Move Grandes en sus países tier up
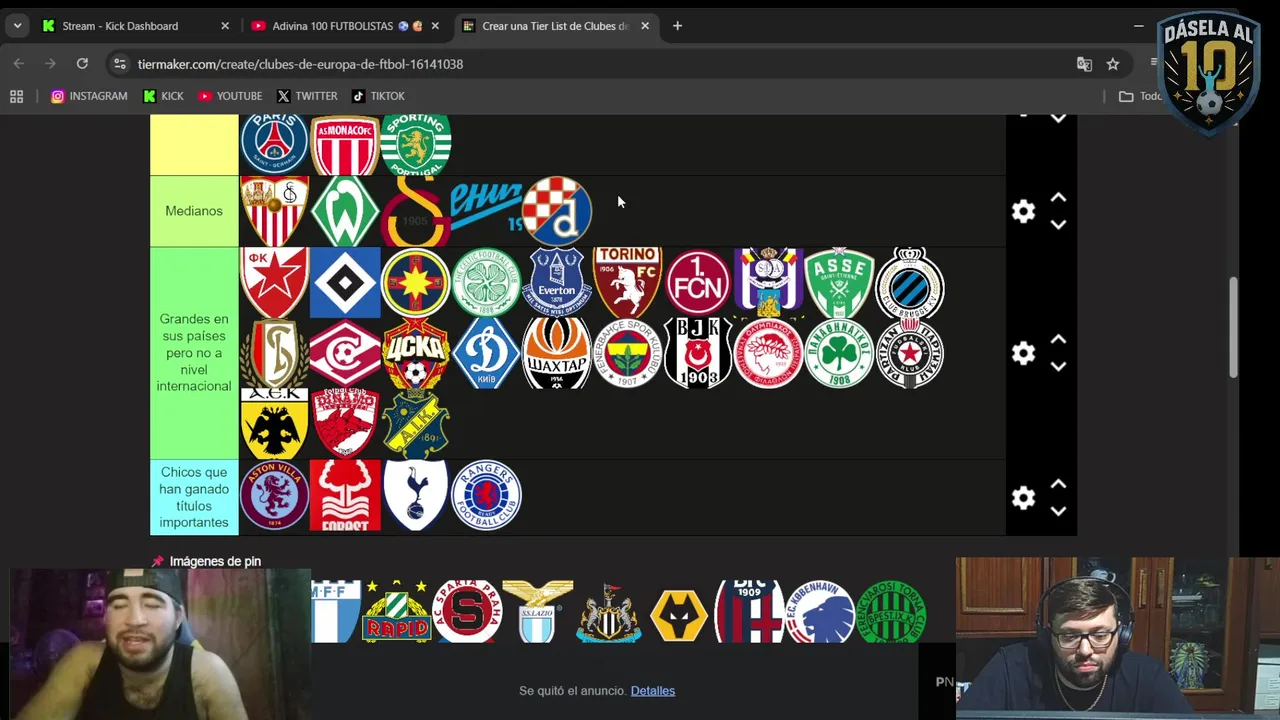Screen dimensions: 1280x720 click(1058, 340)
